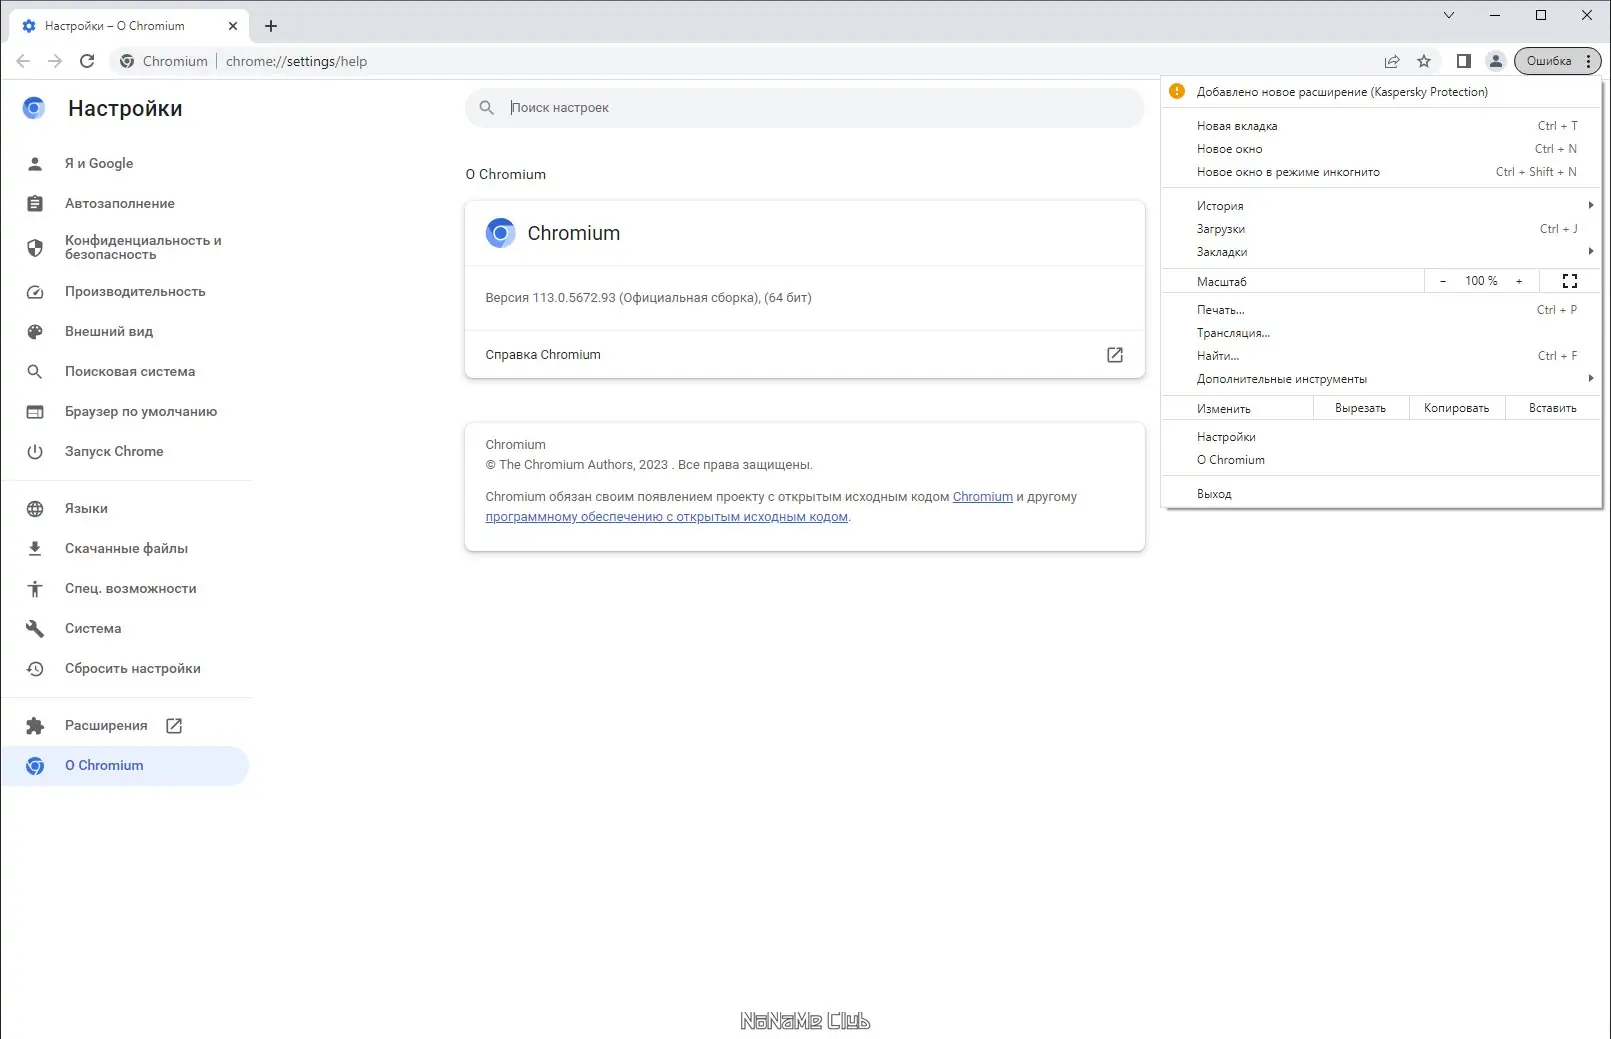1611x1039 pixels.
Task: Open the profile avatar icon
Action: pos(1496,61)
